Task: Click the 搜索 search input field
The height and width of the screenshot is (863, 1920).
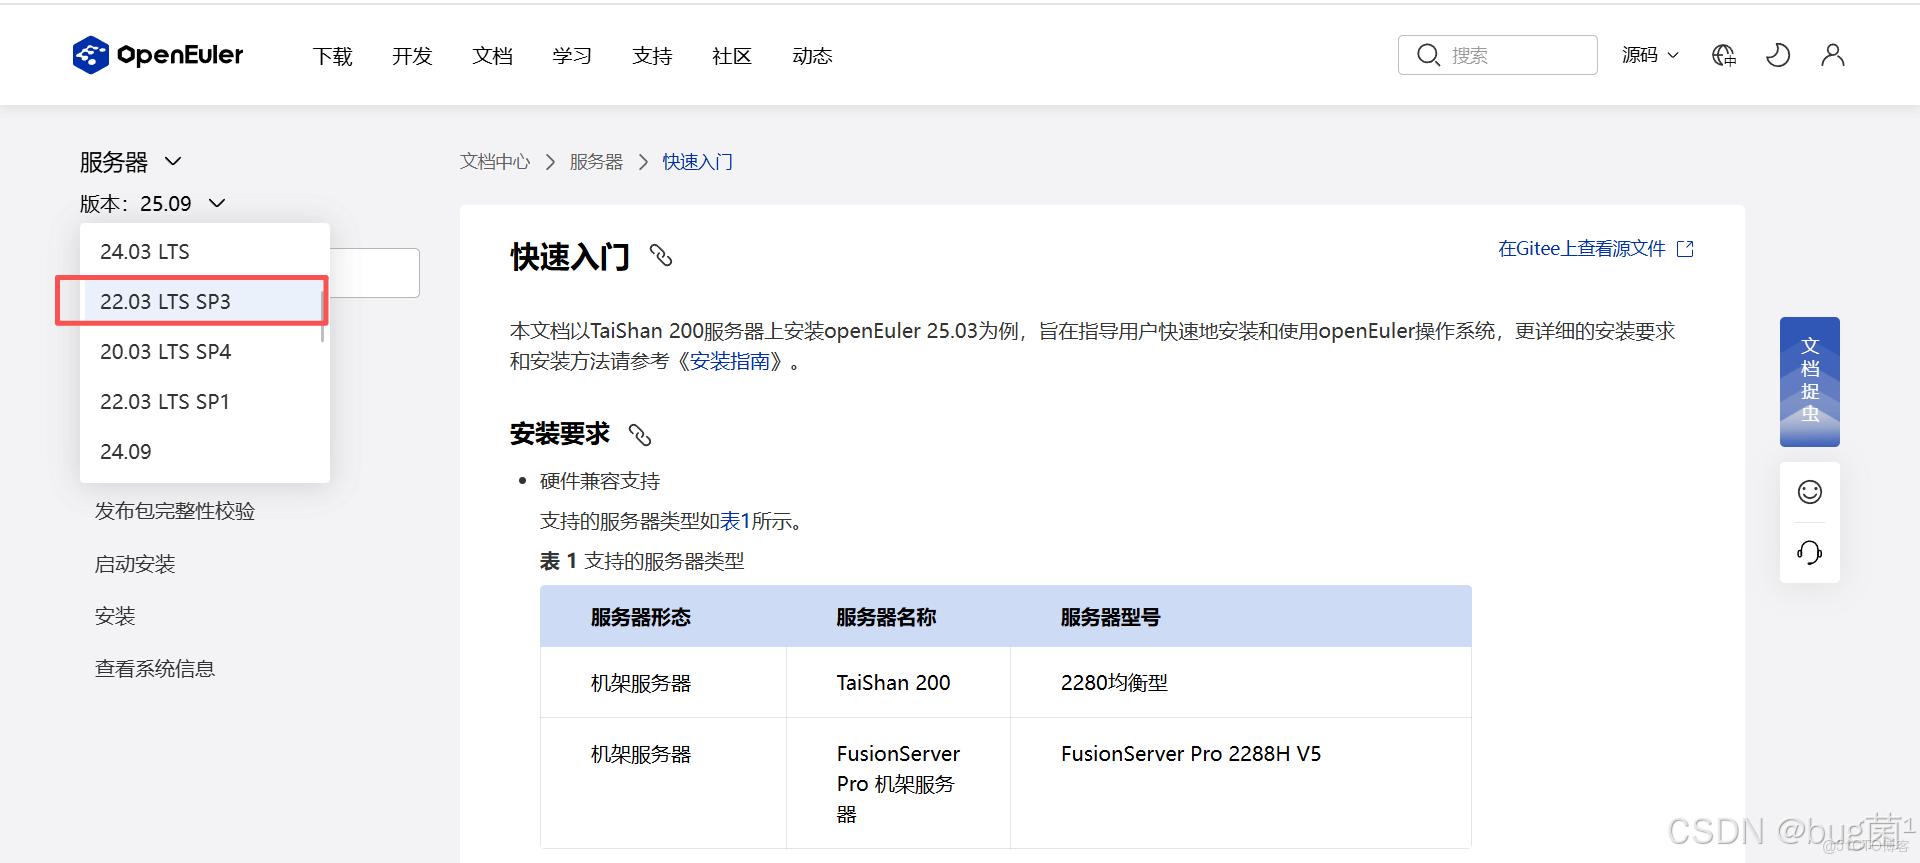Action: coord(1498,55)
